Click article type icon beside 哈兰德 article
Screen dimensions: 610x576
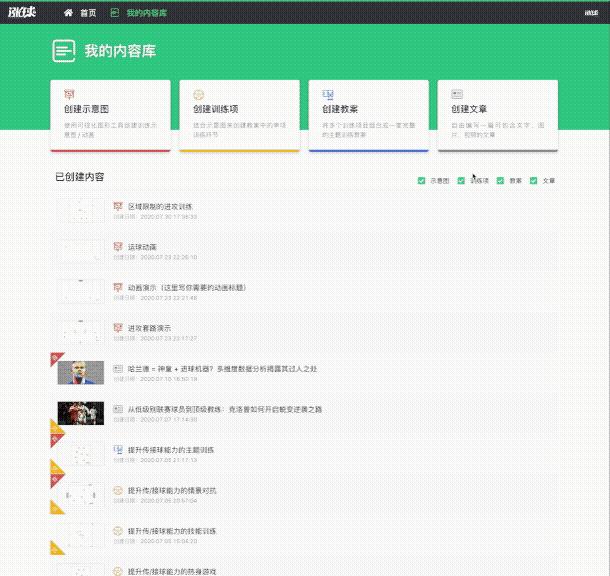click(x=118, y=369)
